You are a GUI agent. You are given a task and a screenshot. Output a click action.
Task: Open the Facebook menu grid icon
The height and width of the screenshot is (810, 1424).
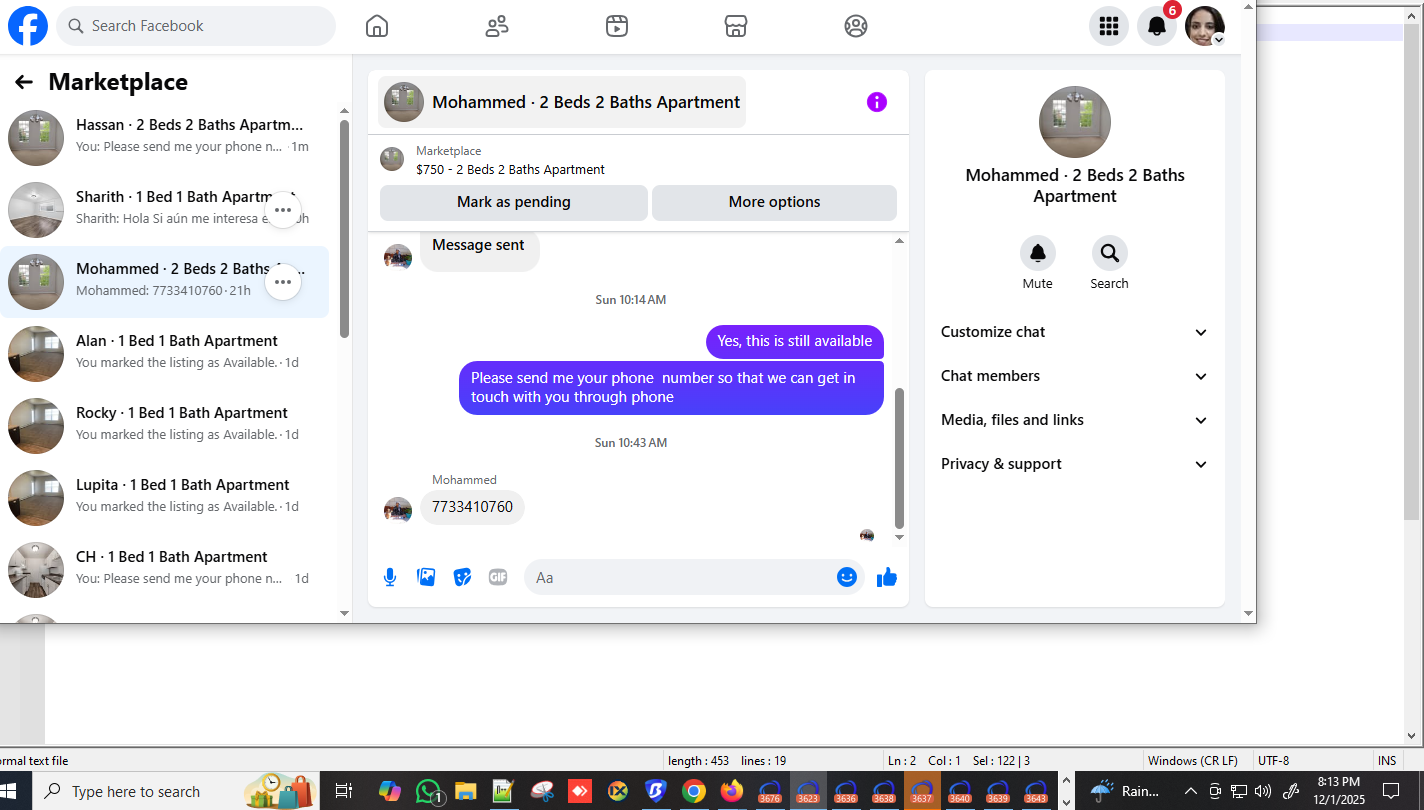tap(1109, 26)
